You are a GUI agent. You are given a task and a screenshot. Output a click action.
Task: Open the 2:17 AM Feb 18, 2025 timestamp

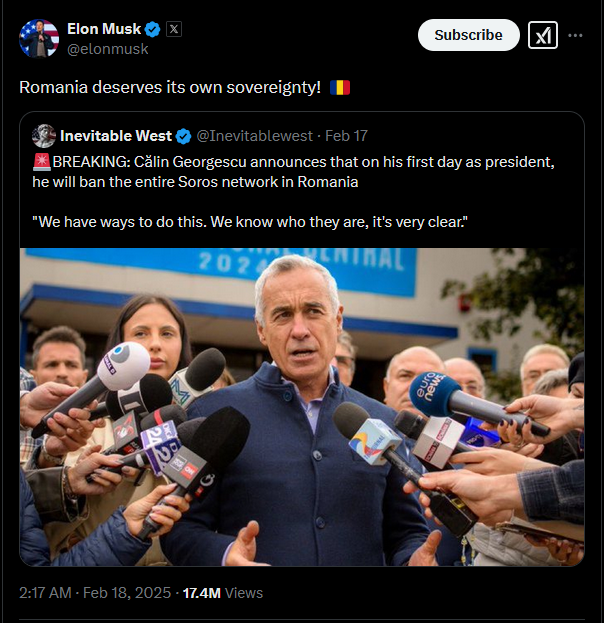coord(95,593)
